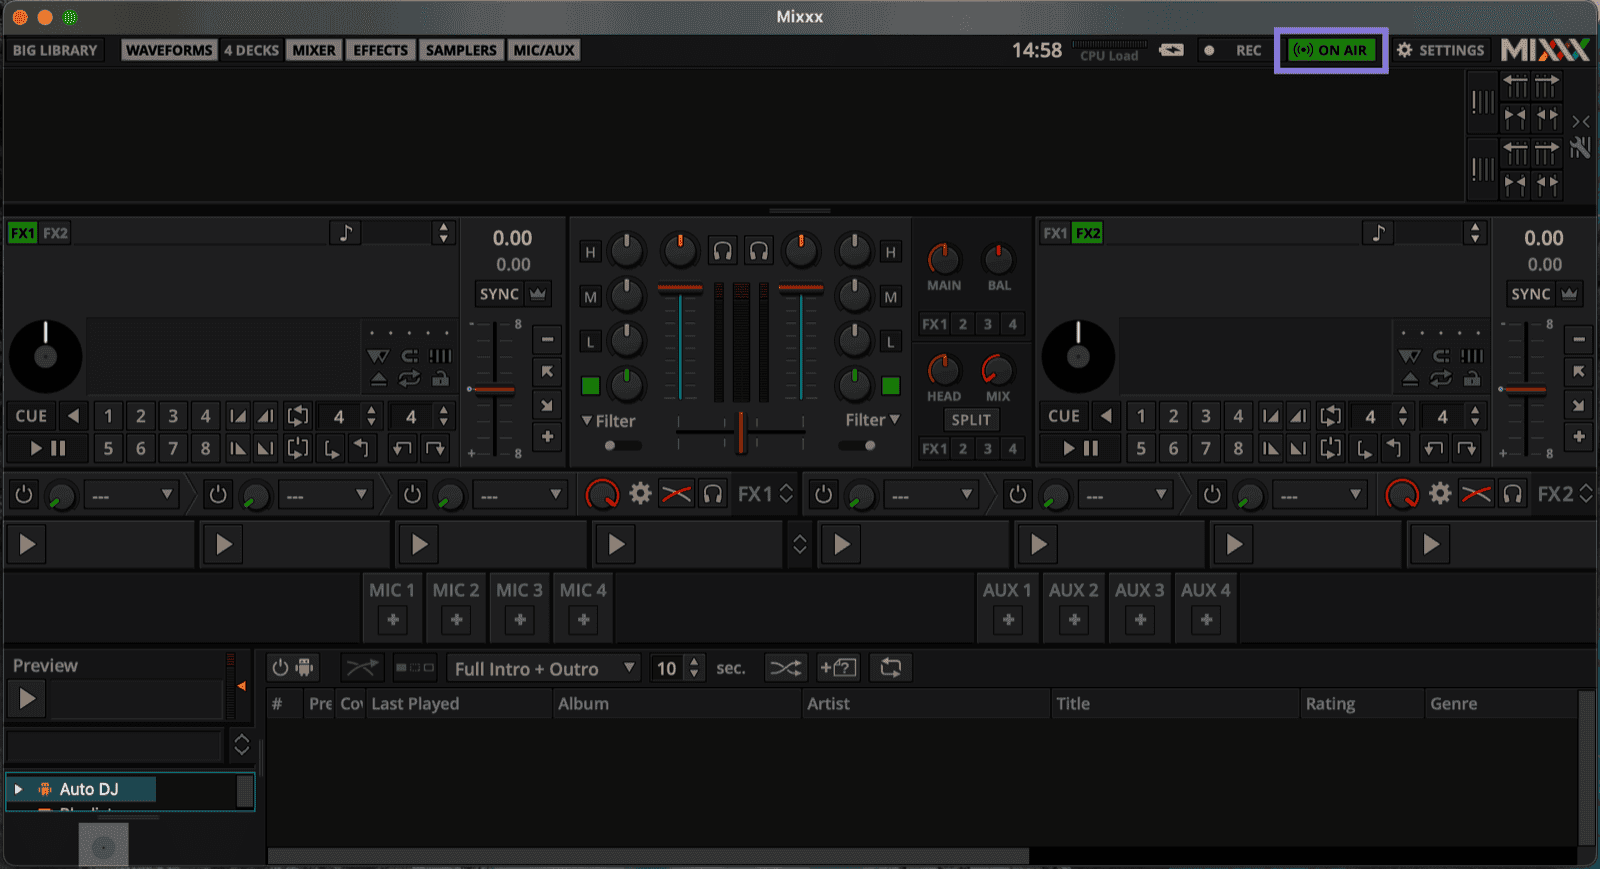The height and width of the screenshot is (869, 1600).
Task: Open FX1 effect unit gear settings
Action: coord(640,494)
